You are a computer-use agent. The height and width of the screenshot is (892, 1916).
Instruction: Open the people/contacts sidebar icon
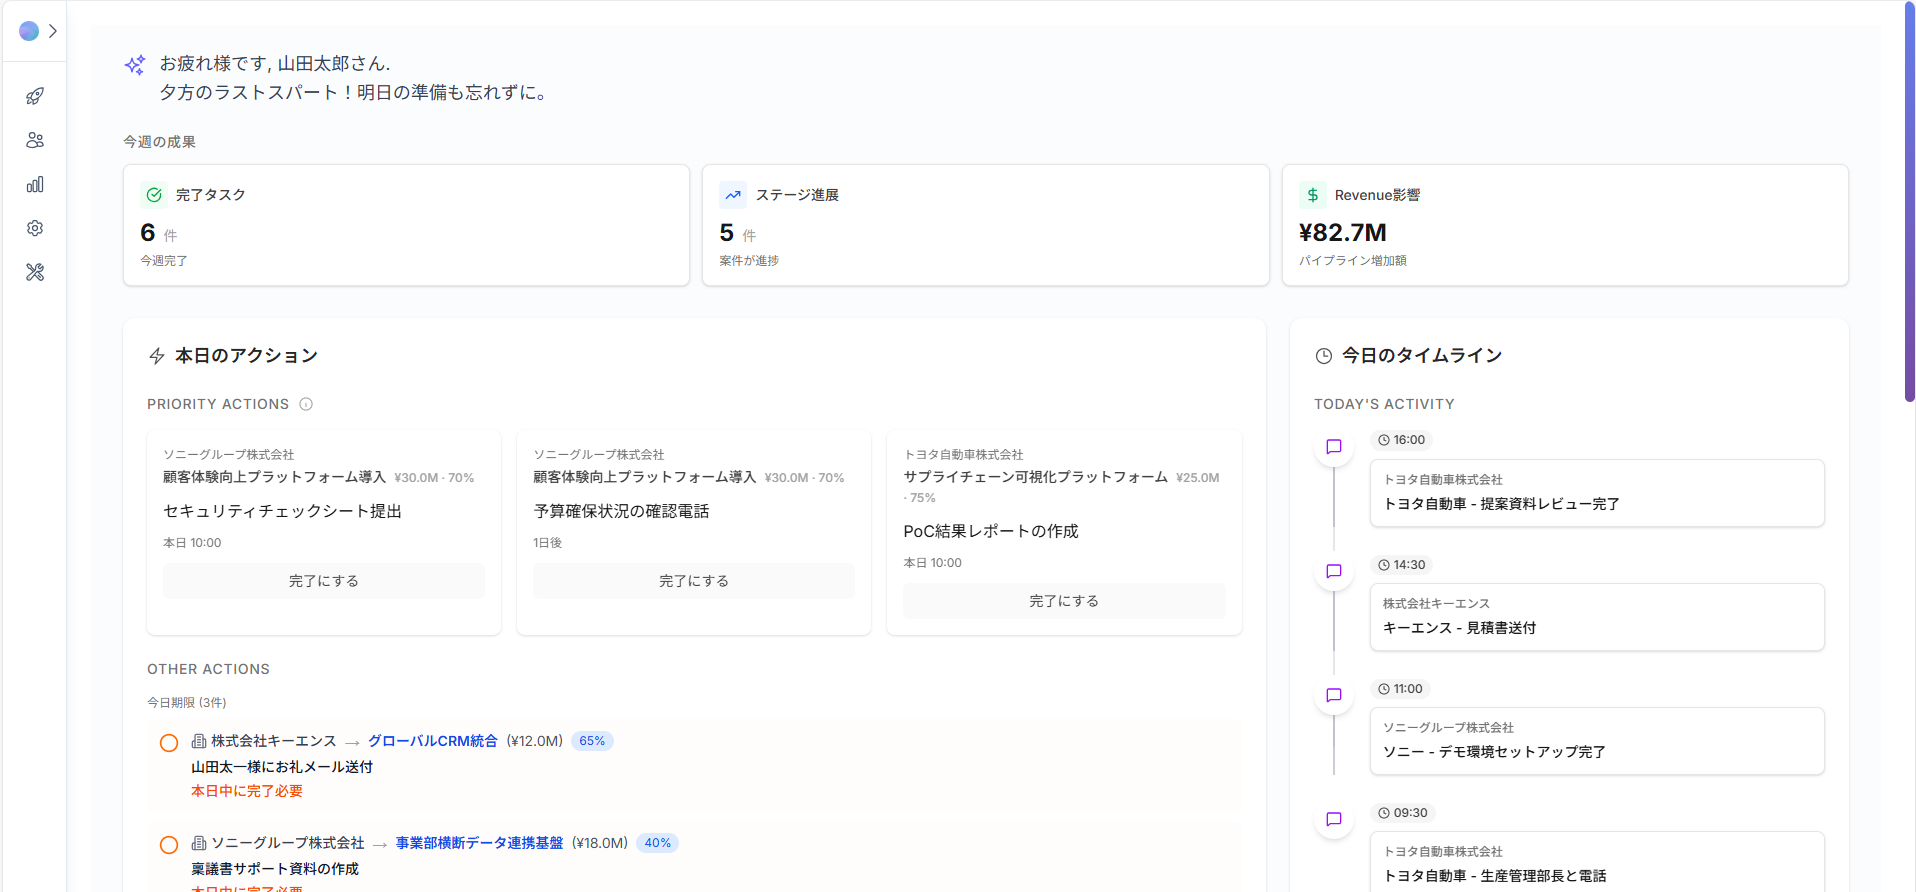click(35, 140)
